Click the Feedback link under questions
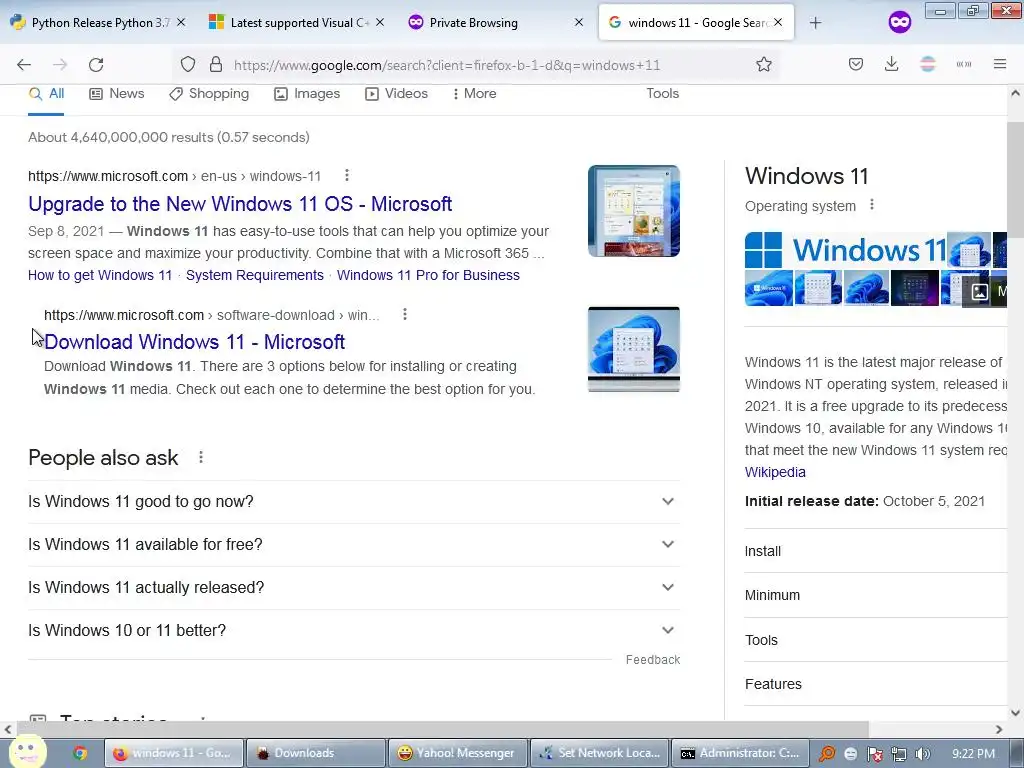Viewport: 1024px width, 768px height. click(x=653, y=660)
